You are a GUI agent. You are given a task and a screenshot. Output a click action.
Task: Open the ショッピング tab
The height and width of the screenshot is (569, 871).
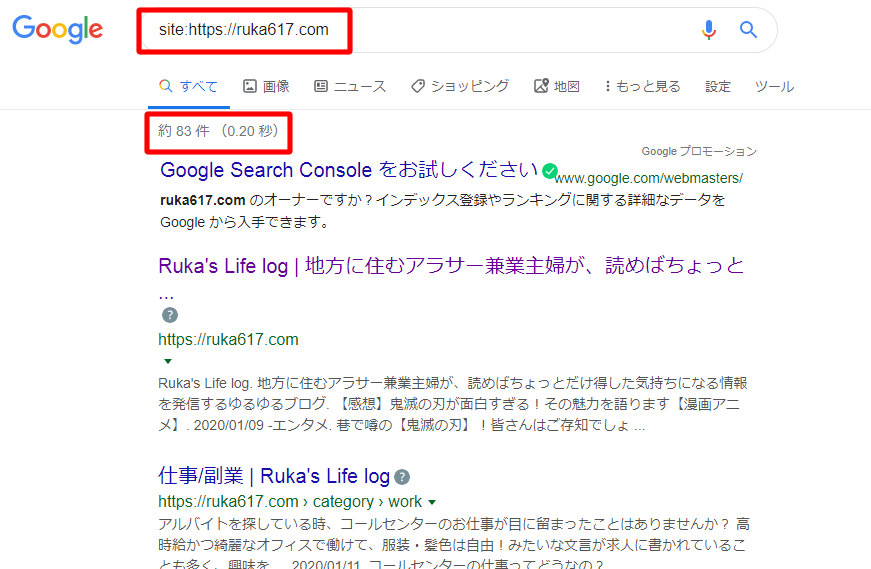[x=460, y=86]
